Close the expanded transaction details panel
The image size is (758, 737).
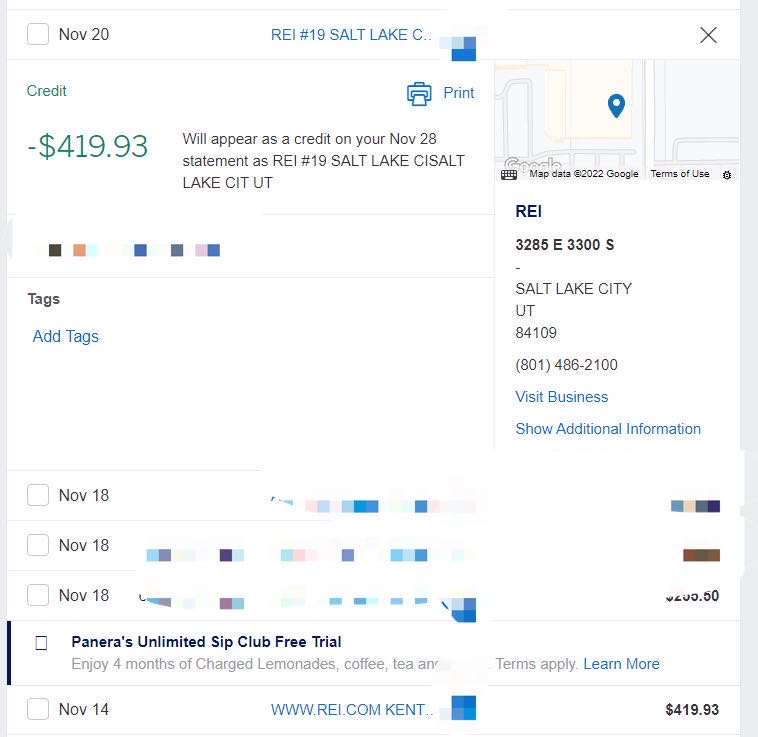coord(708,35)
